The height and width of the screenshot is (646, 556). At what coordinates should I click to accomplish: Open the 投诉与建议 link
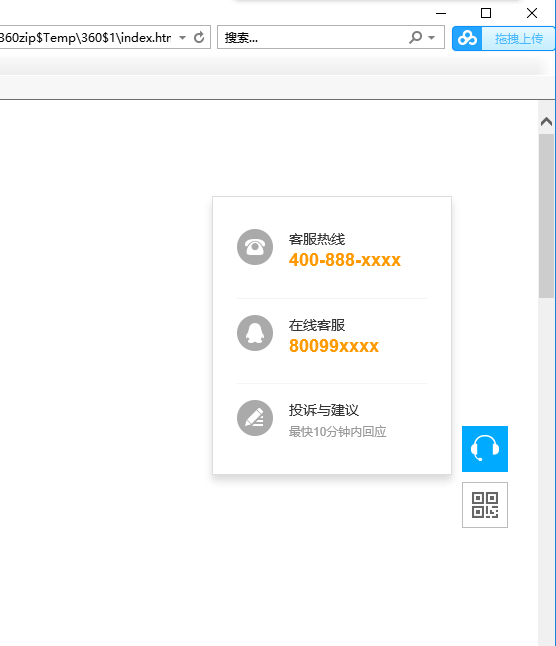pos(324,410)
